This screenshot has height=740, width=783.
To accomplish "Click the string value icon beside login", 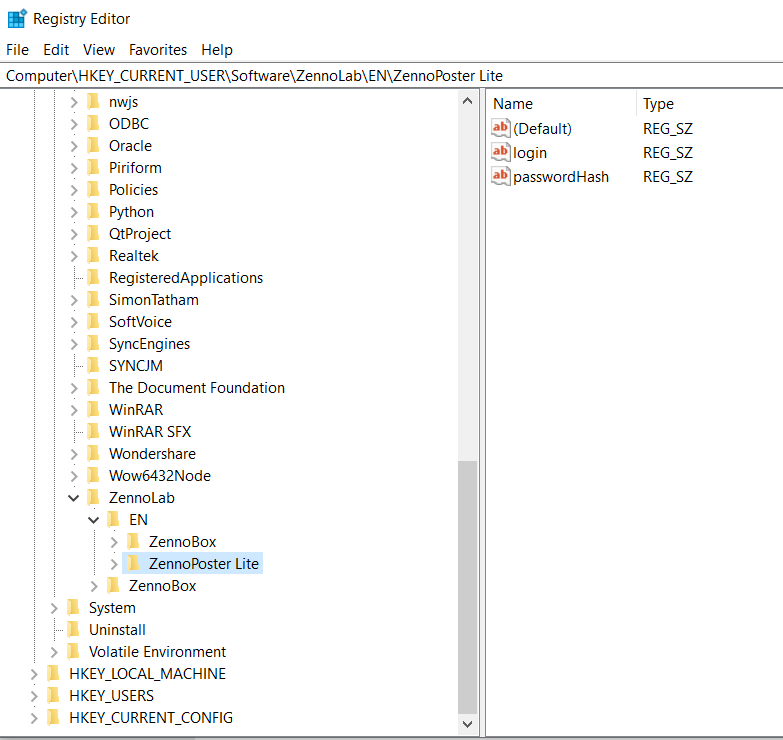I will coord(500,152).
